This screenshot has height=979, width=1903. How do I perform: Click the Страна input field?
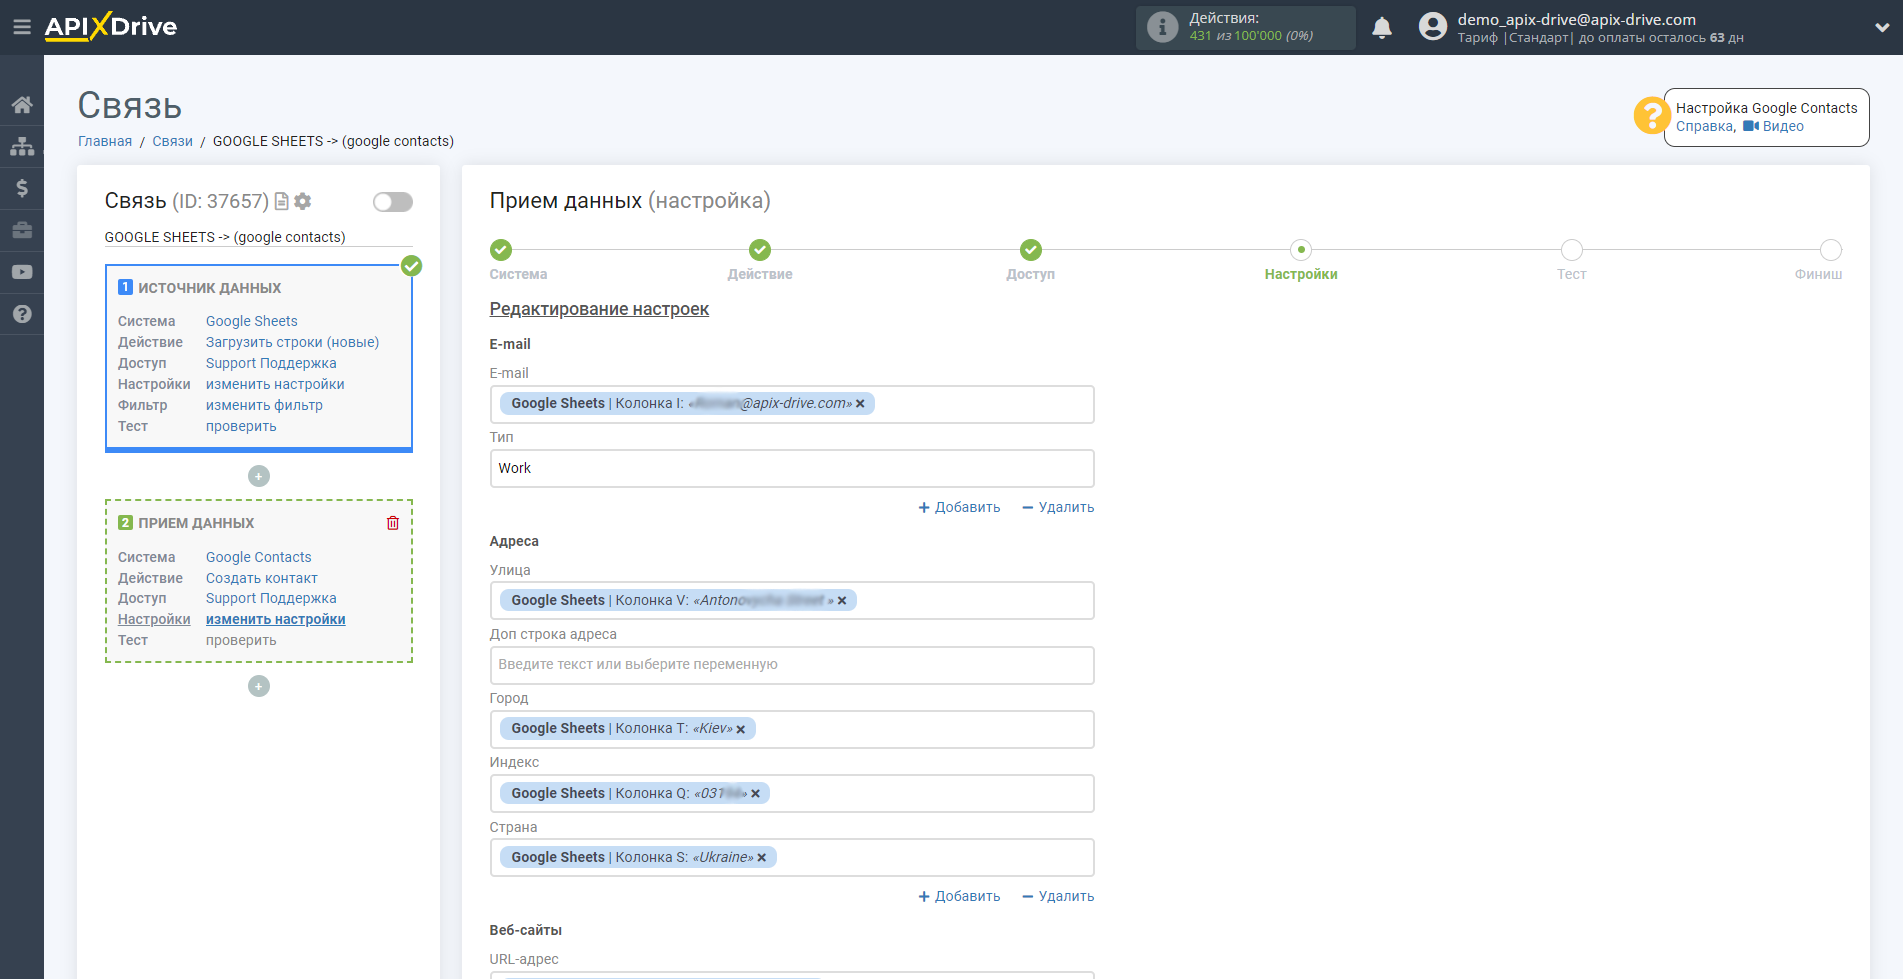pos(792,858)
